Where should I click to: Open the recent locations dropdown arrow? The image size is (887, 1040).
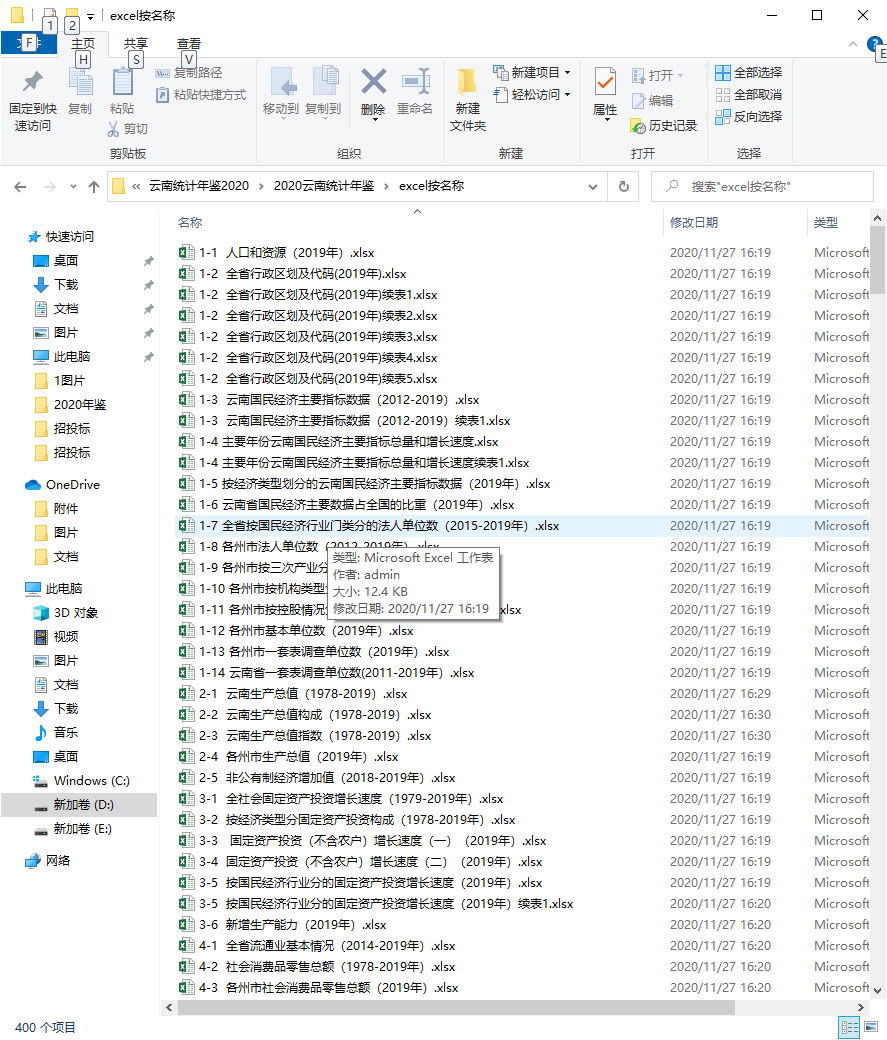coord(73,187)
